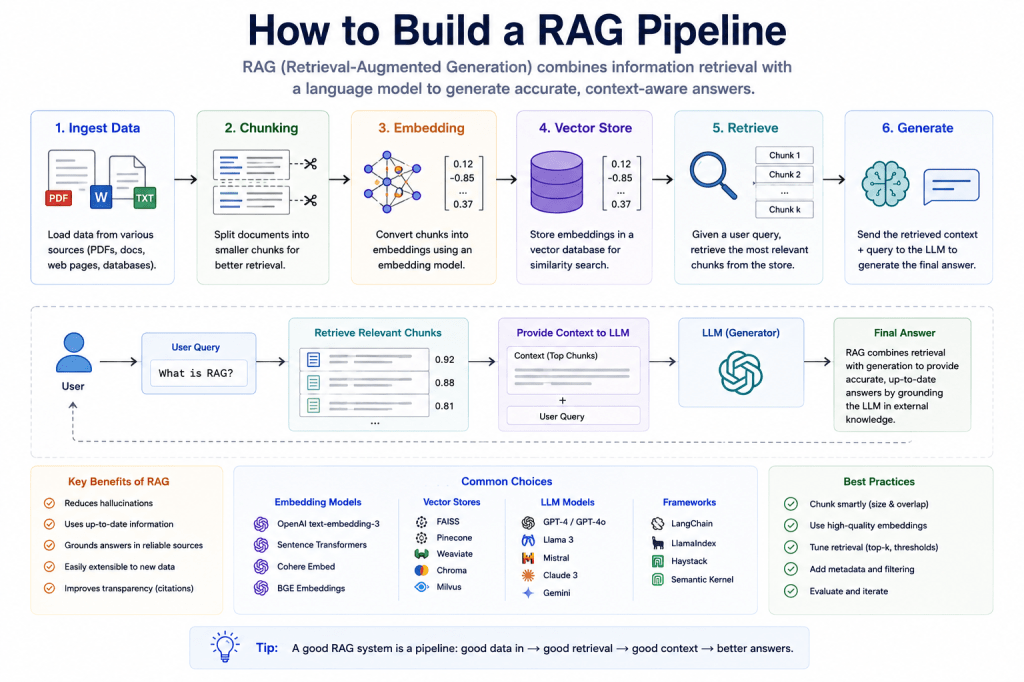
Task: Click the 'Frameworks' column heading
Action: tap(689, 502)
